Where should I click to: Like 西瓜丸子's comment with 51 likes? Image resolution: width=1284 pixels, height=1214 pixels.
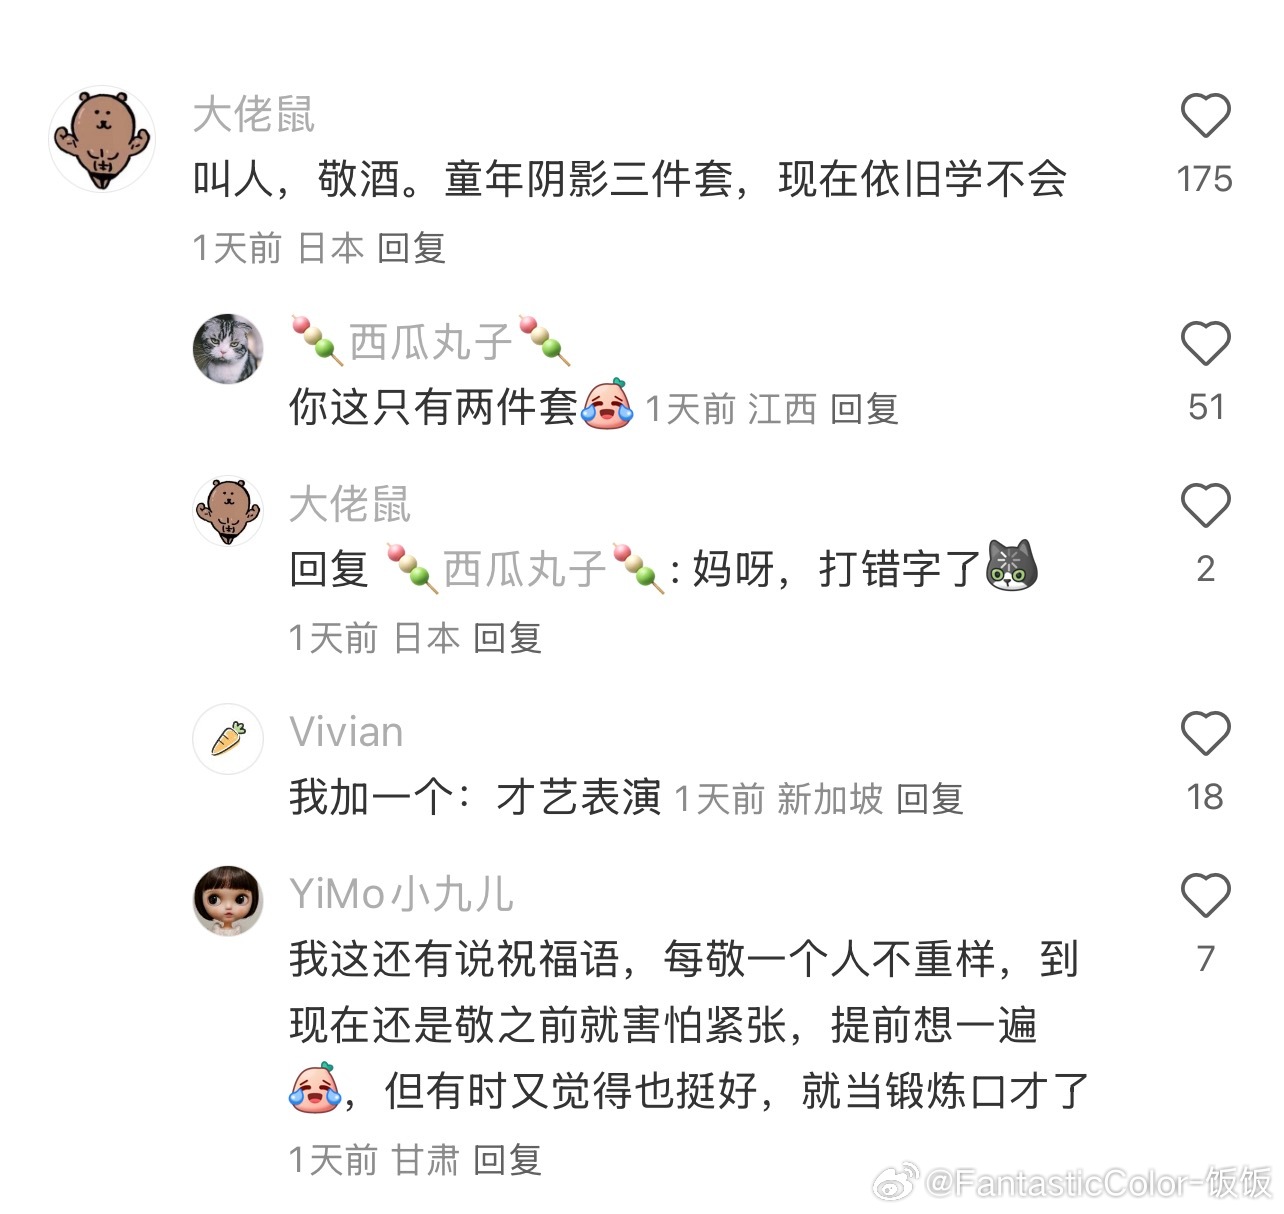click(x=1205, y=343)
